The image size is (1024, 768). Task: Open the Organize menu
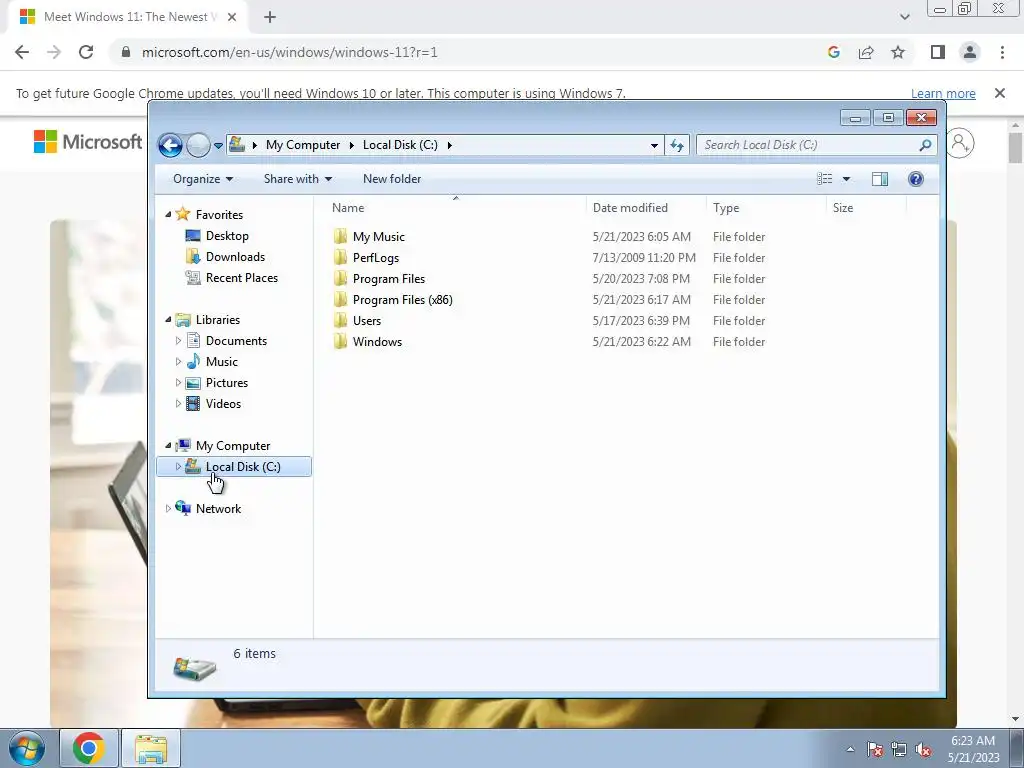202,179
